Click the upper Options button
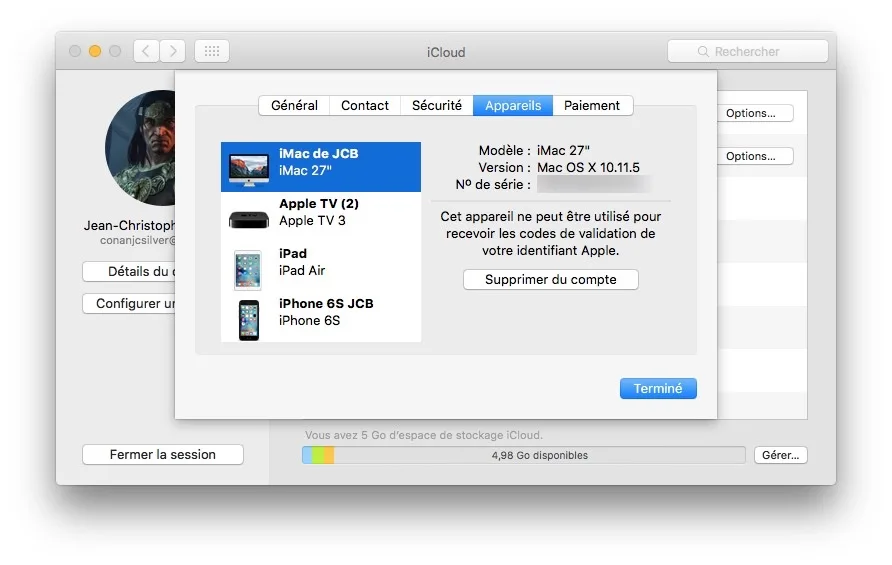 coord(755,113)
